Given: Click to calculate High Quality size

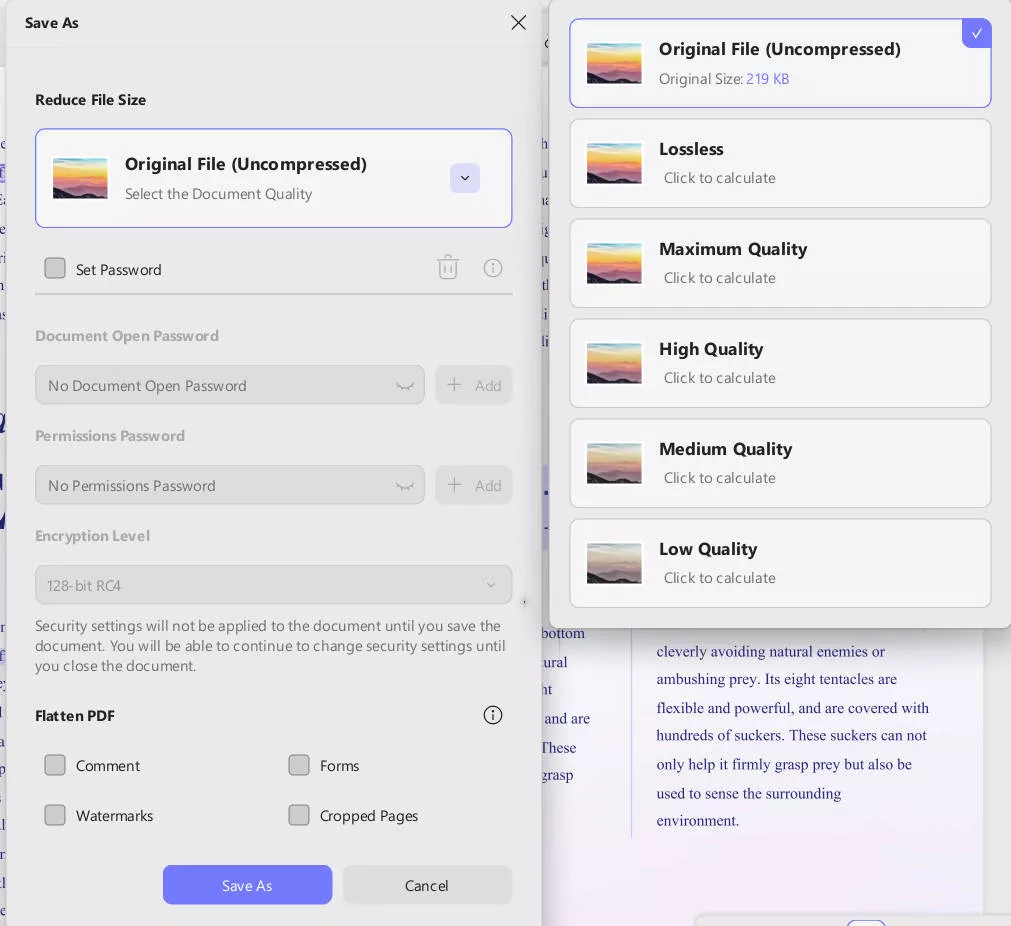Looking at the screenshot, I should click(719, 378).
